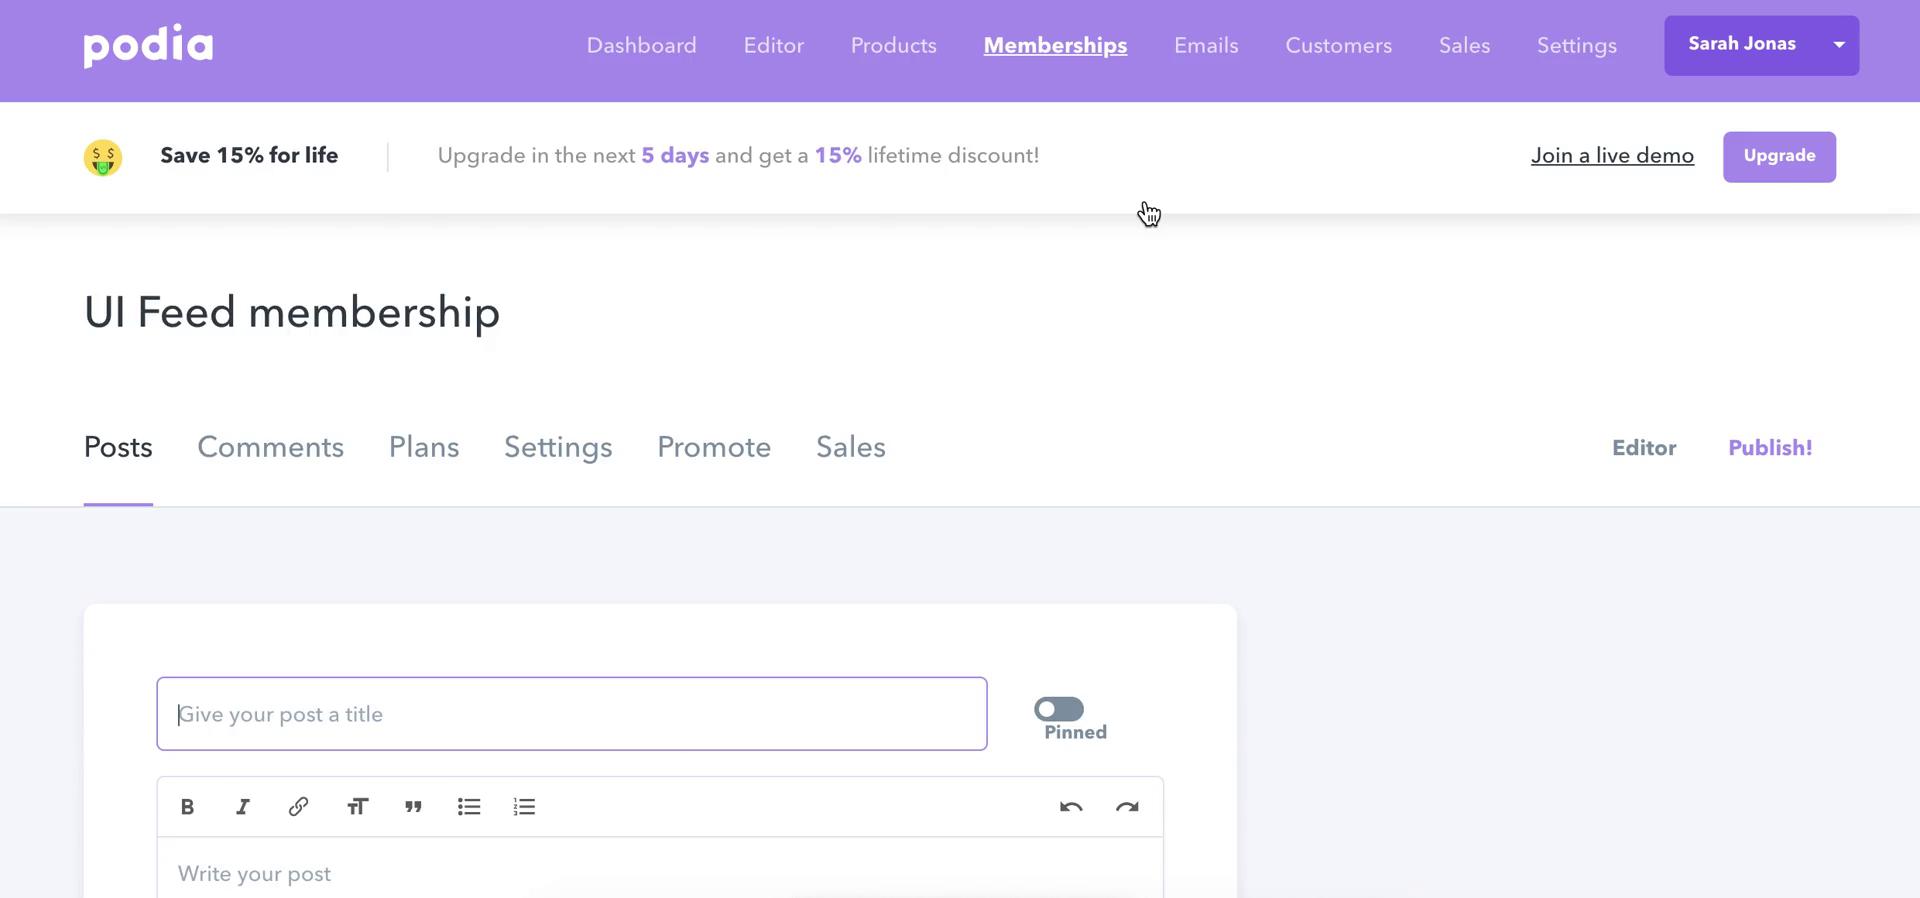This screenshot has width=1920, height=898.
Task: Open the Join a live demo link
Action: click(1612, 156)
